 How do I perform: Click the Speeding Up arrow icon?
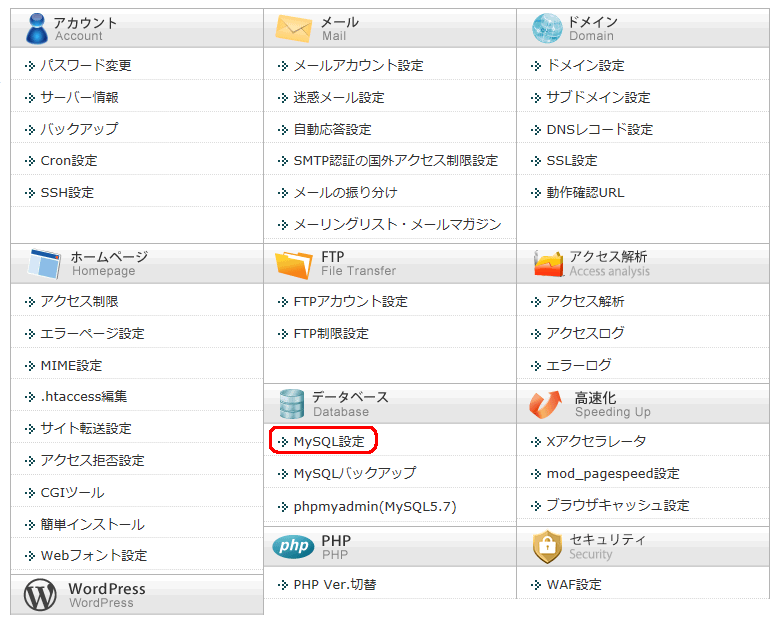pos(545,404)
